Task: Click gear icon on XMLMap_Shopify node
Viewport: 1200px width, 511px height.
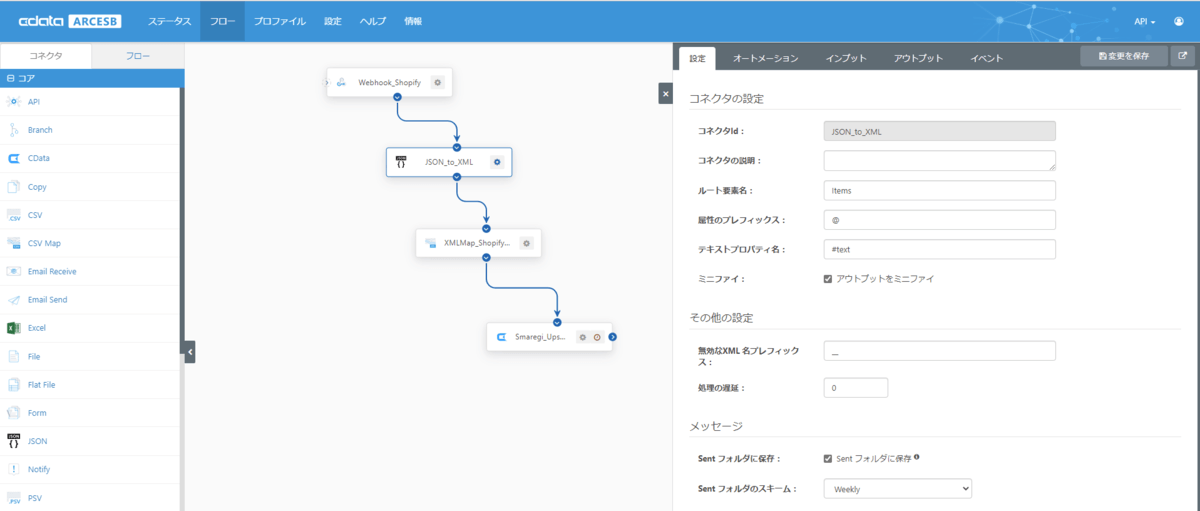Action: tap(526, 242)
